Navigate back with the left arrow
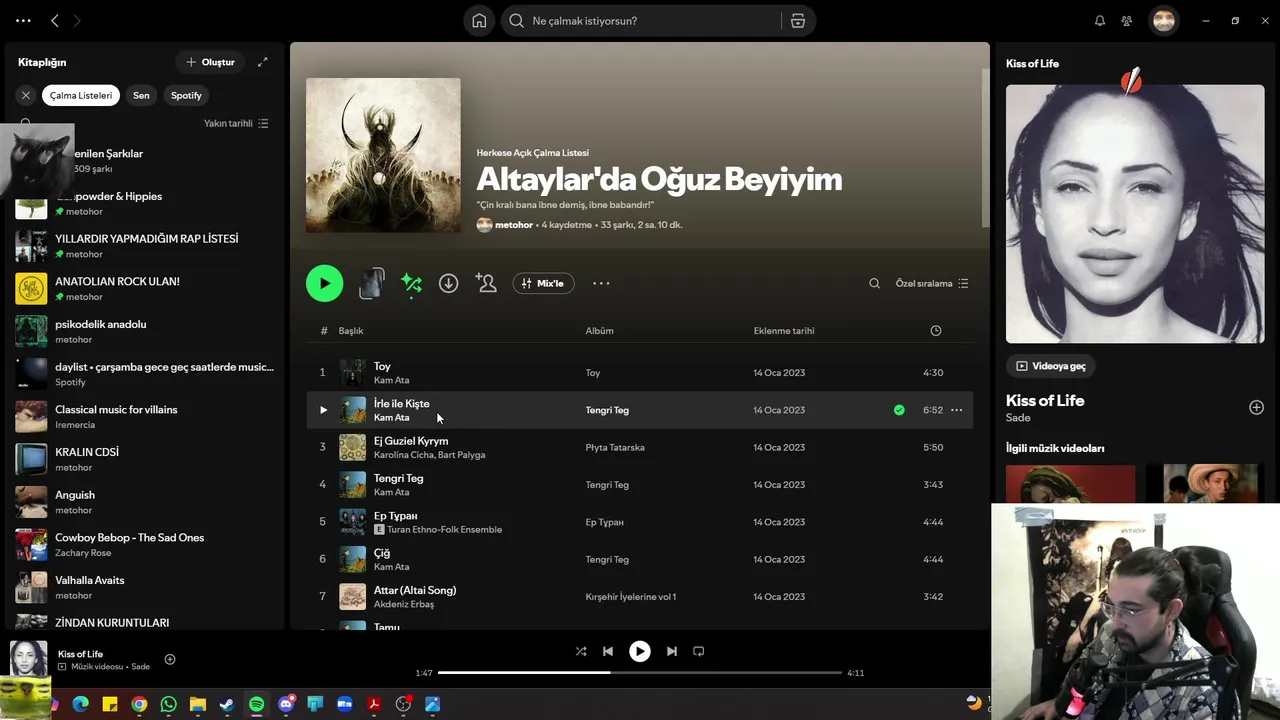This screenshot has height=720, width=1280. 55,21
